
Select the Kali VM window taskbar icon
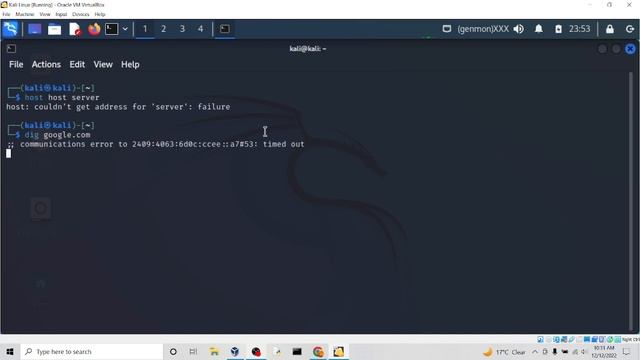click(339, 351)
